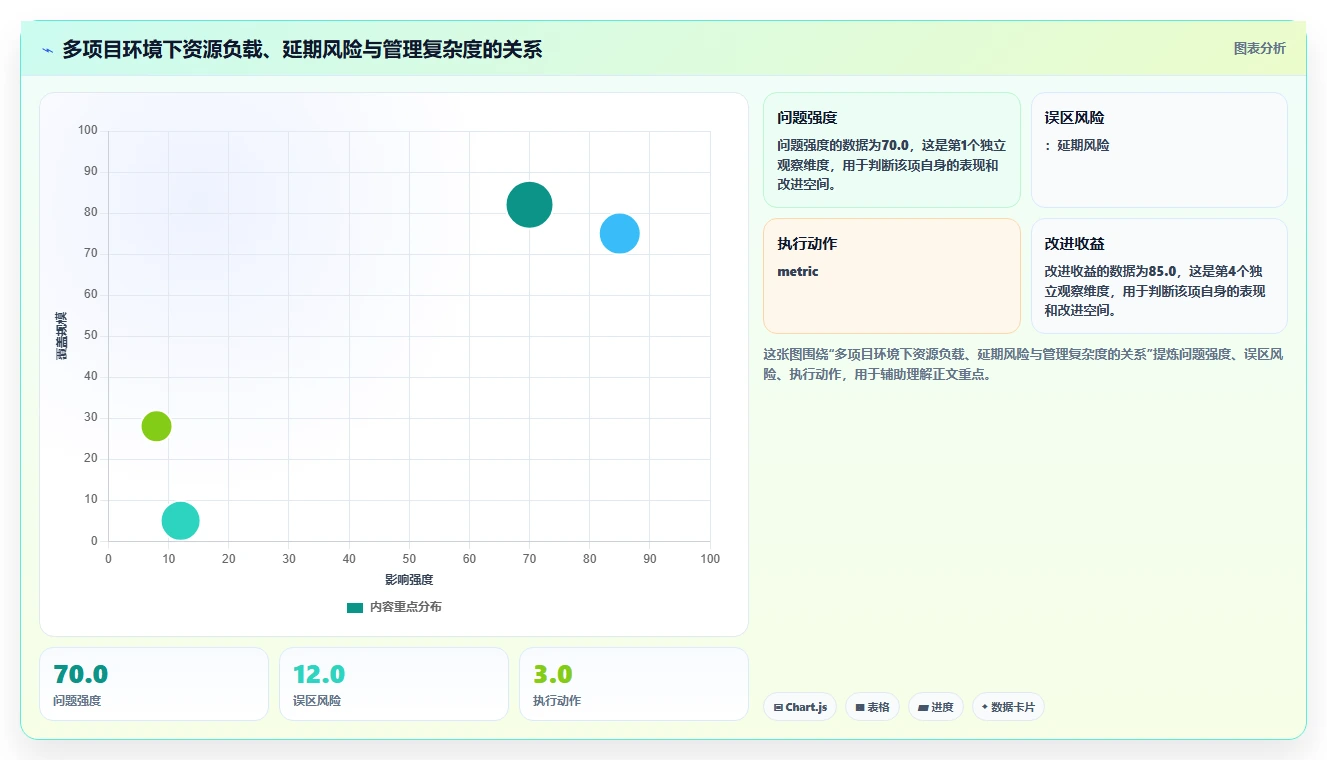
Task: Click the Chart.js tag
Action: [x=800, y=707]
